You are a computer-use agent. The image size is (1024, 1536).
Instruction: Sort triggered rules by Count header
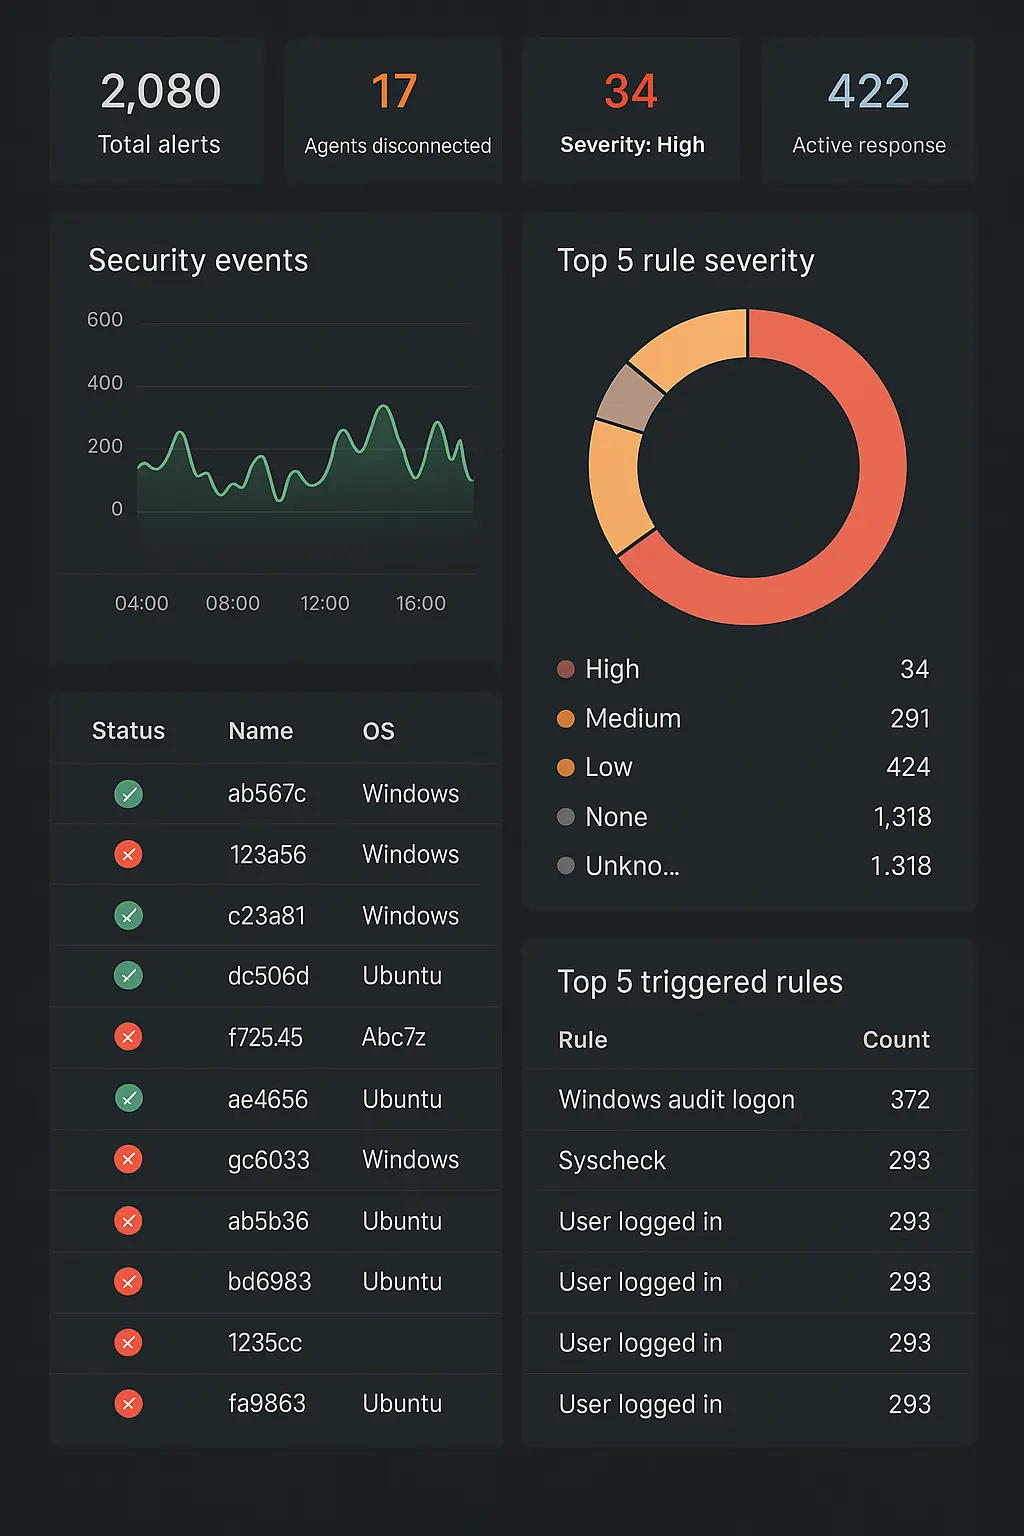(x=895, y=1040)
